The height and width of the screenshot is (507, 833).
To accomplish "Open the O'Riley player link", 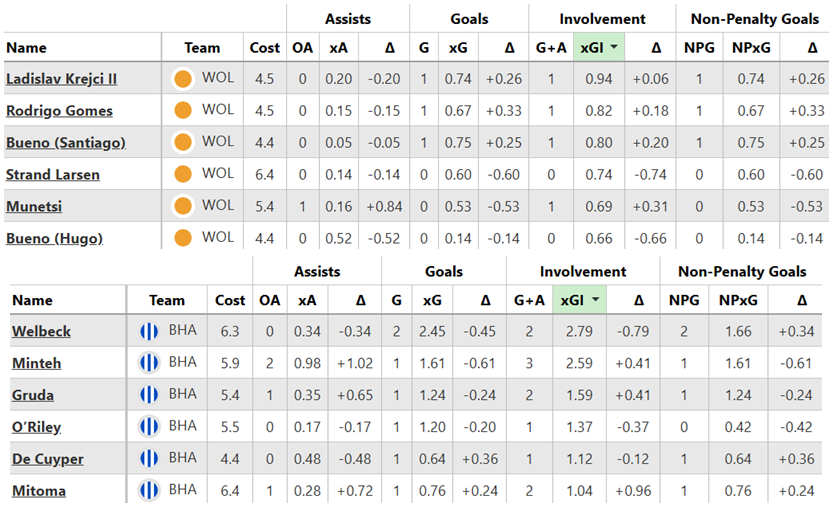I will pos(36,427).
